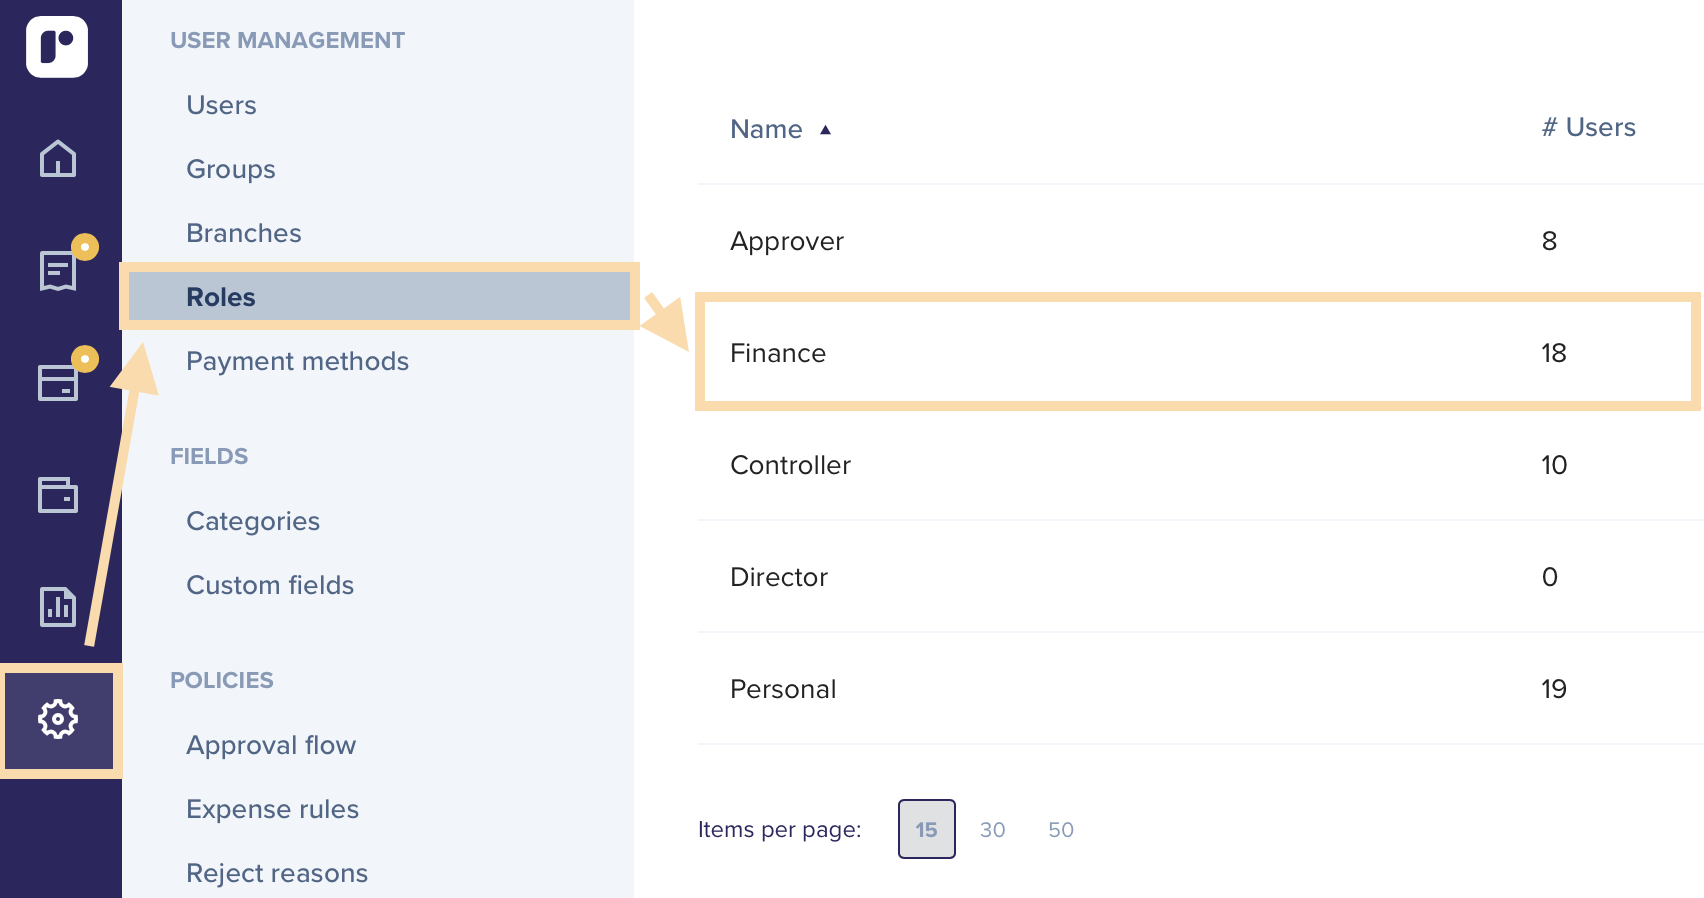Toggle sort arrow next to Name
This screenshot has width=1704, height=898.
click(x=825, y=130)
